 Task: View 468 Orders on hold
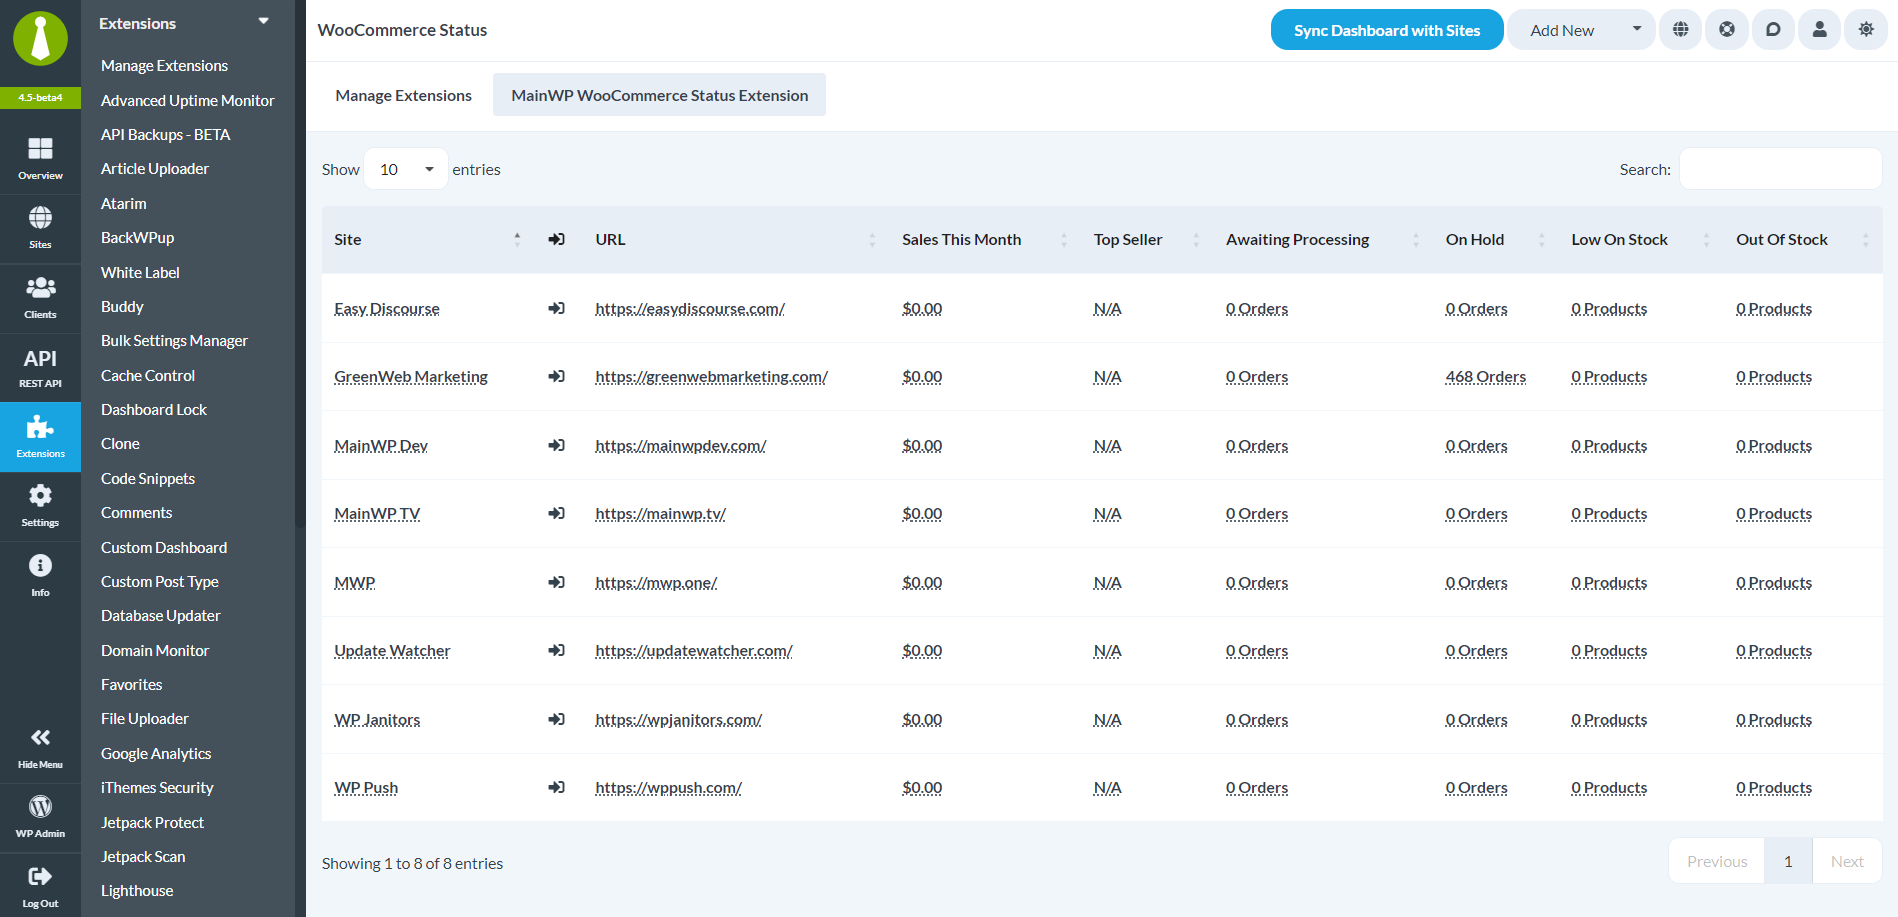(1485, 376)
